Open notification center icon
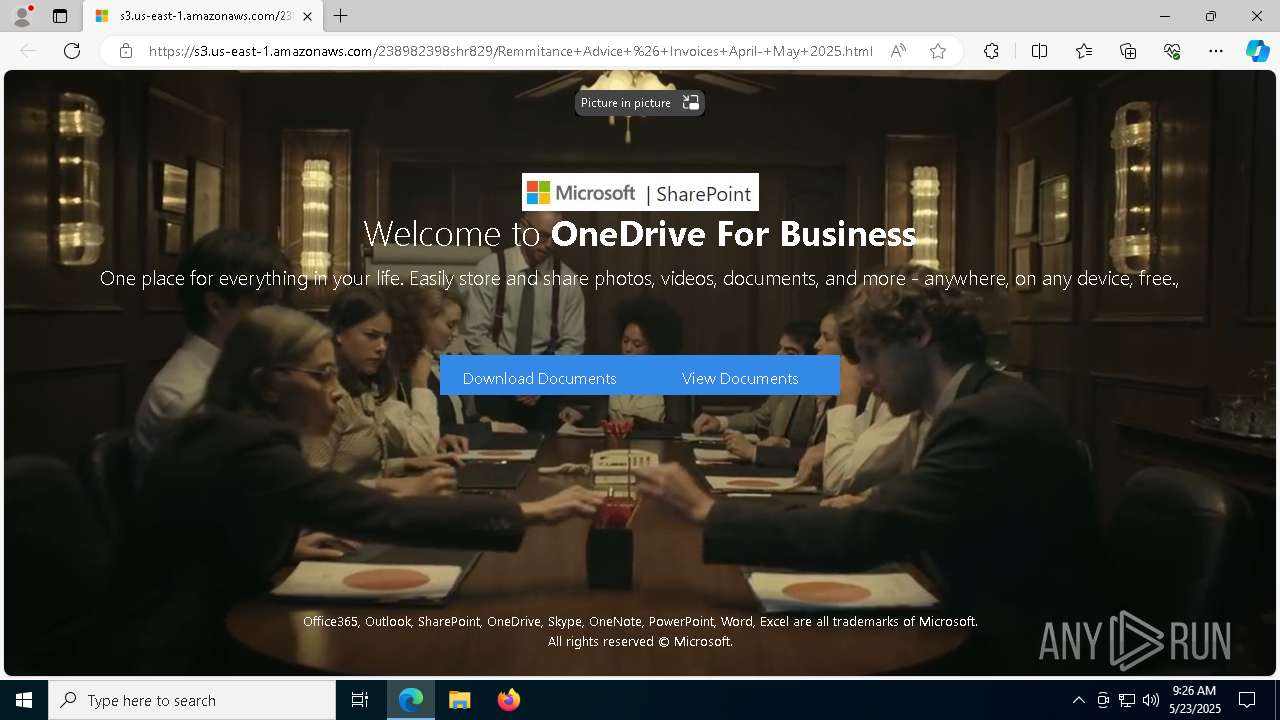Screen dimensions: 1280x720 click(x=1247, y=700)
